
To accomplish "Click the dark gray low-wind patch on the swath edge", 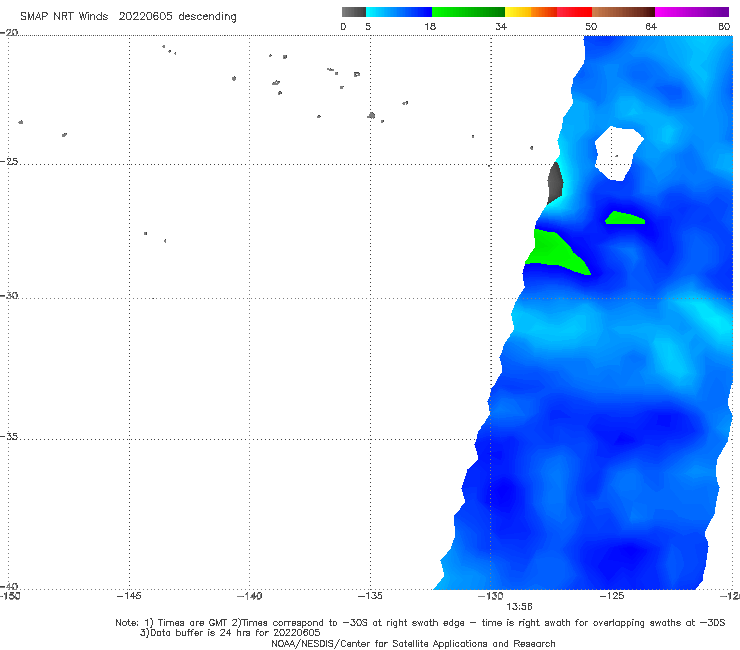I will [x=555, y=183].
